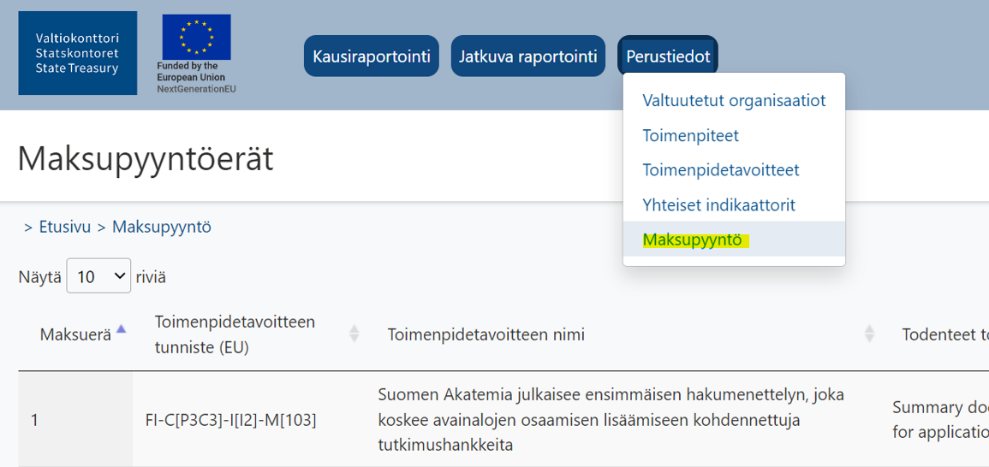Select Toimenpiteet from the menu
Image resolution: width=989 pixels, height=467 pixels.
tap(690, 135)
